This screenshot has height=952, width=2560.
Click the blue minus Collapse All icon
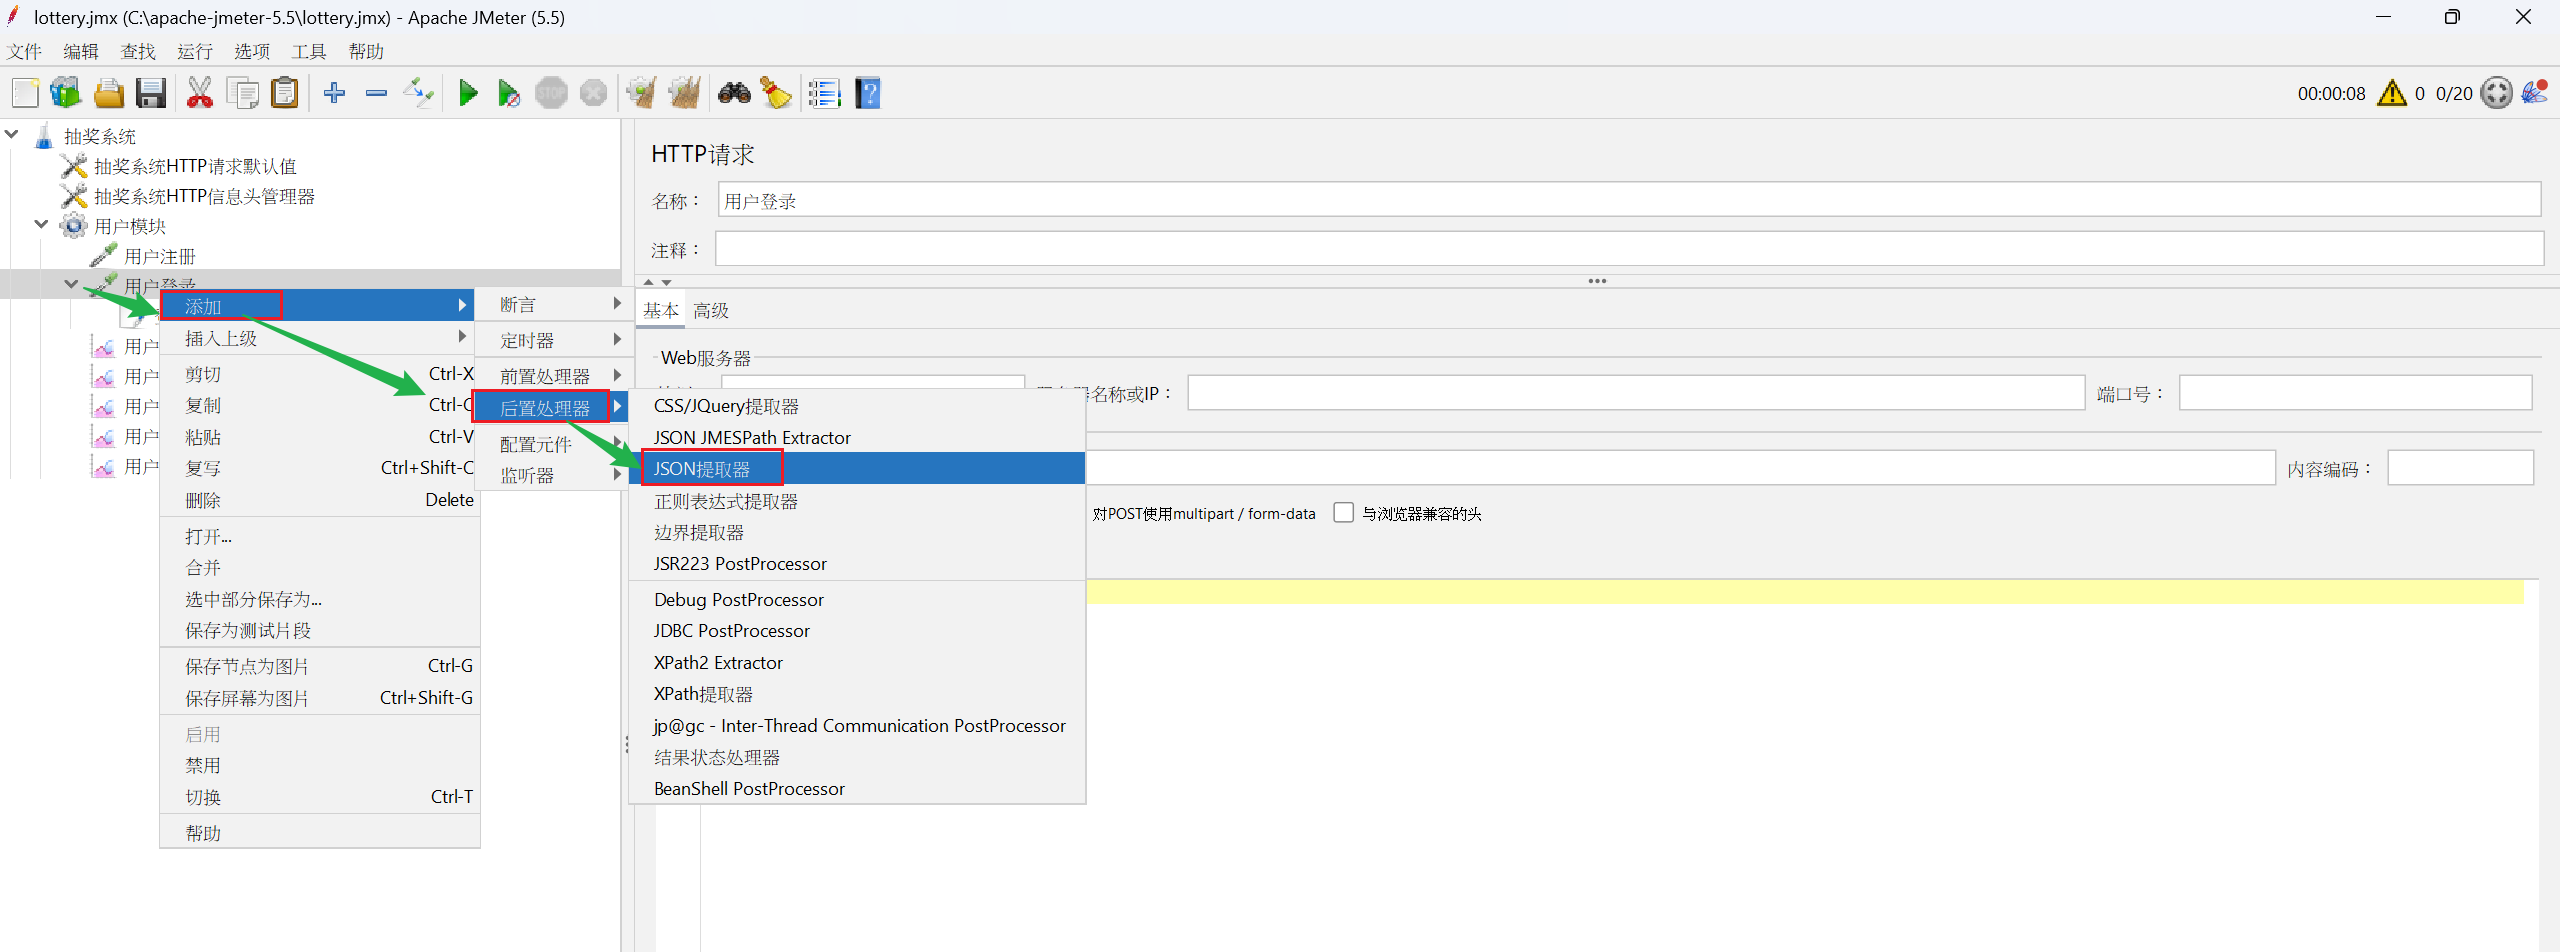(377, 93)
